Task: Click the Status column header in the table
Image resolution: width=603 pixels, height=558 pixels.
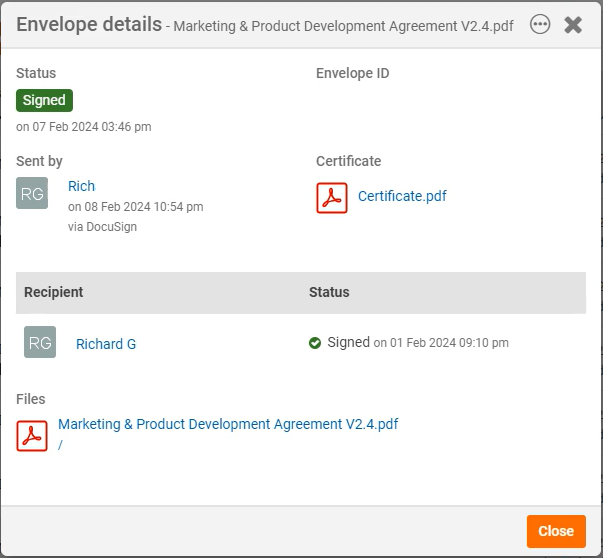Action: [329, 292]
